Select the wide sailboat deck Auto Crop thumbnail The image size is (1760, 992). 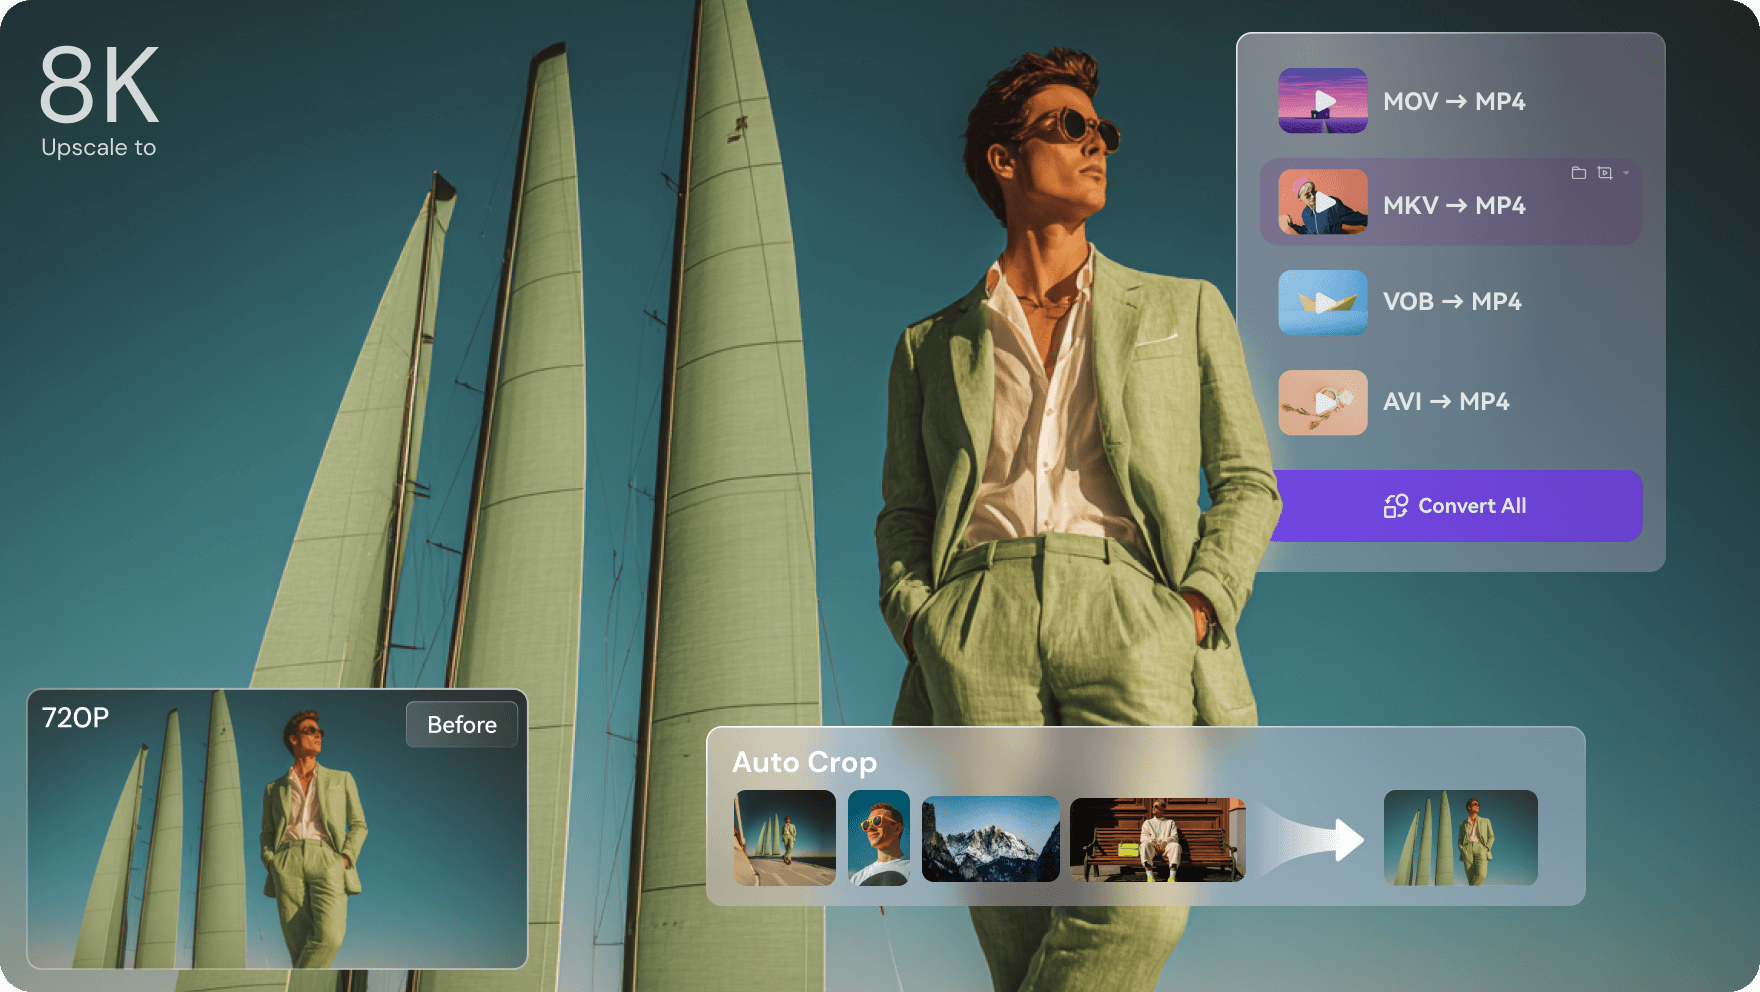tap(785, 838)
